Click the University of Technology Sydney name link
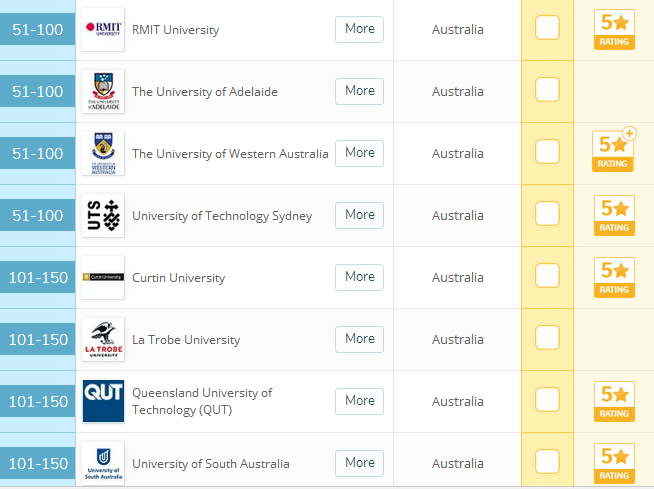 click(222, 216)
